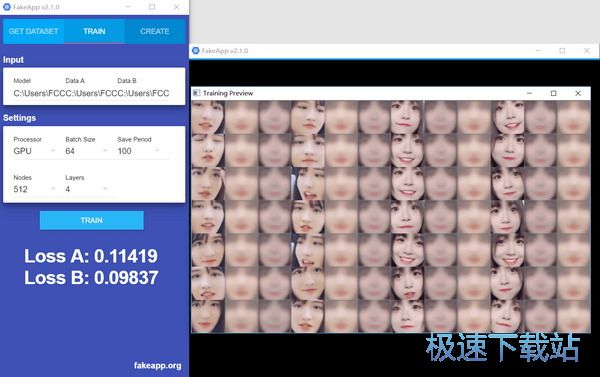Switch to the GET DATASET tab
600x377 pixels.
[x=33, y=31]
